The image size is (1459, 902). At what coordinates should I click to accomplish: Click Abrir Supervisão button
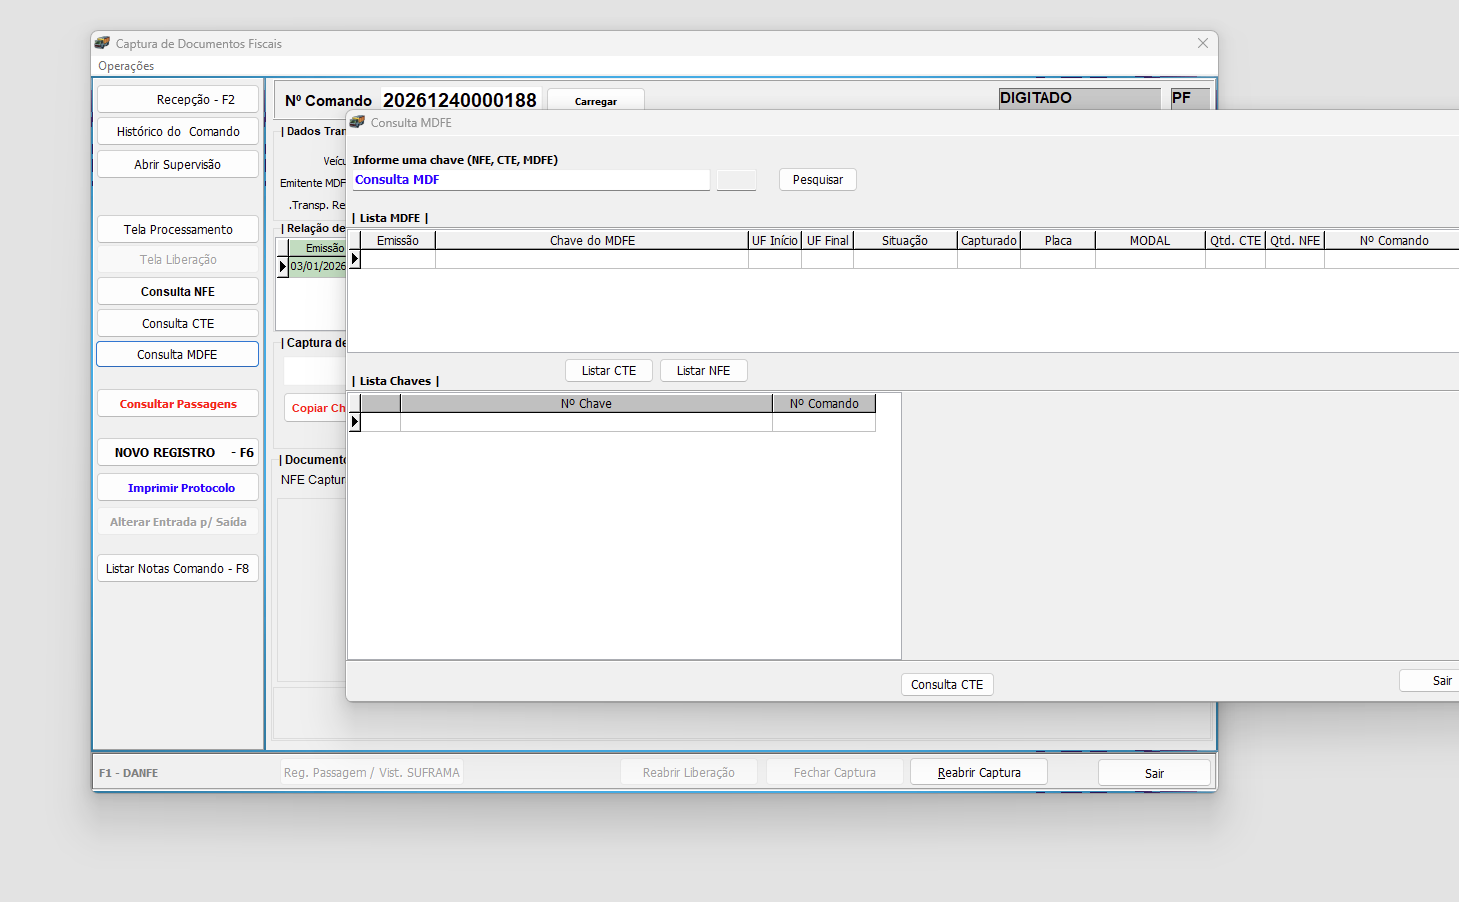tap(177, 165)
